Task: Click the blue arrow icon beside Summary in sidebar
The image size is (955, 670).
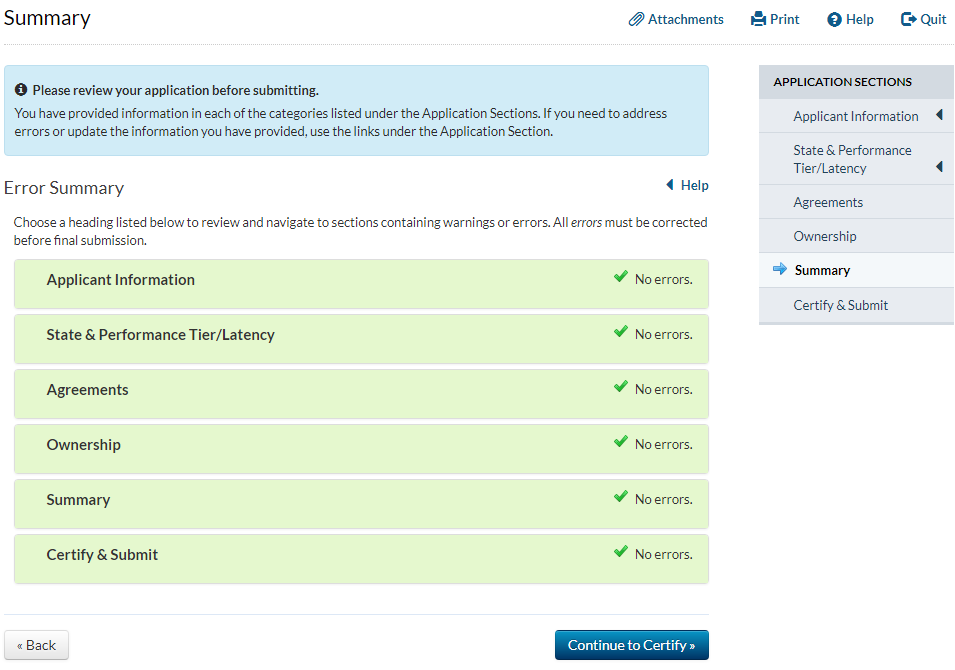Action: 780,269
